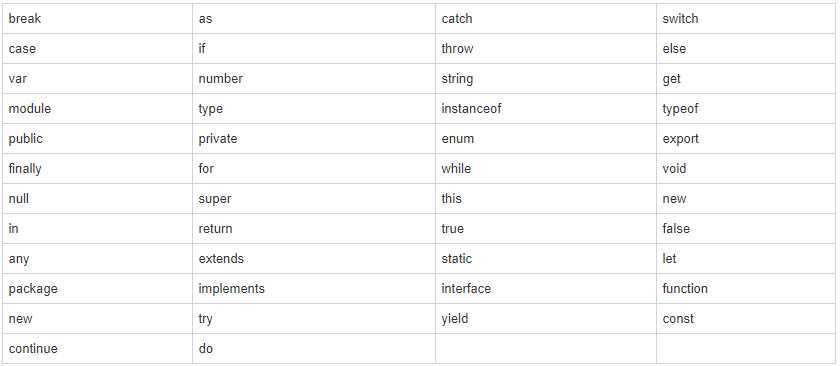Select the "implements" keyword
Screen dimensions: 840x366
231,289
